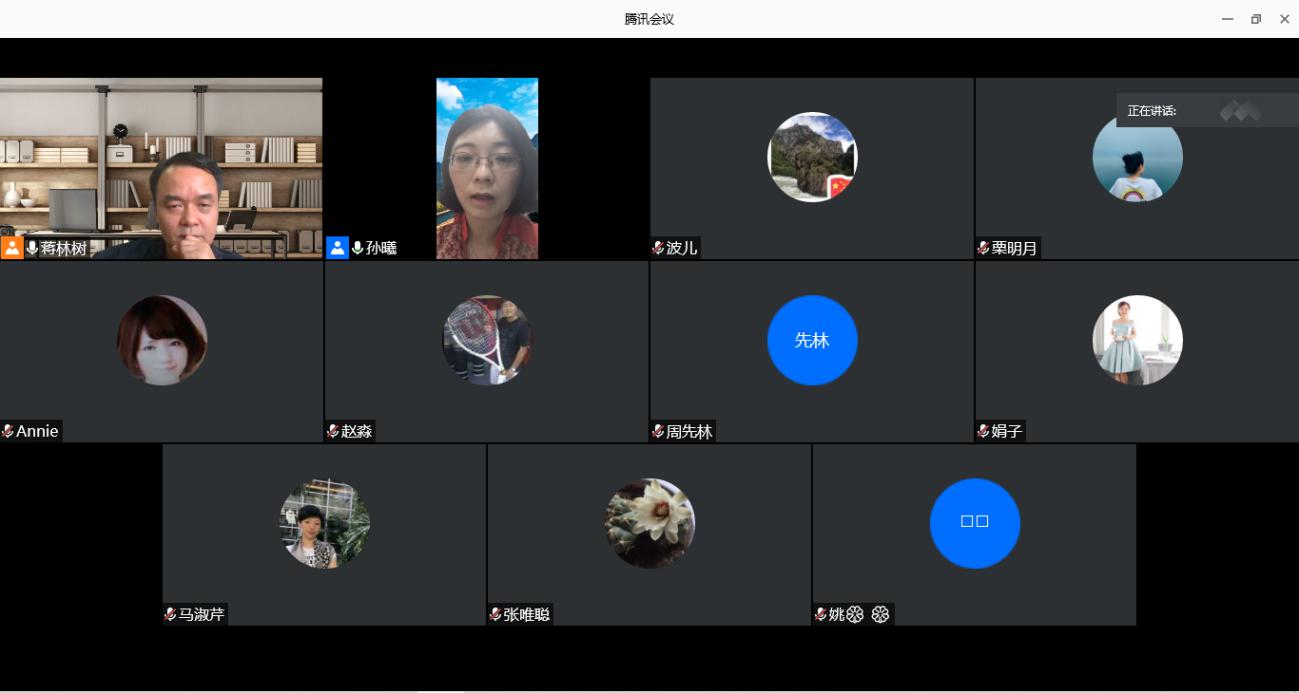Image resolution: width=1299 pixels, height=693 pixels.
Task: Click the microphone icon next to 孙曦
Action: point(358,248)
